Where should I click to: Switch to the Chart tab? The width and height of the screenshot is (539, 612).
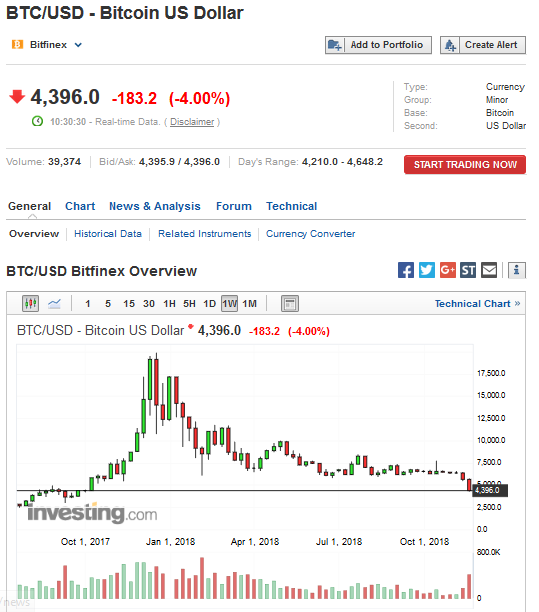(x=80, y=206)
